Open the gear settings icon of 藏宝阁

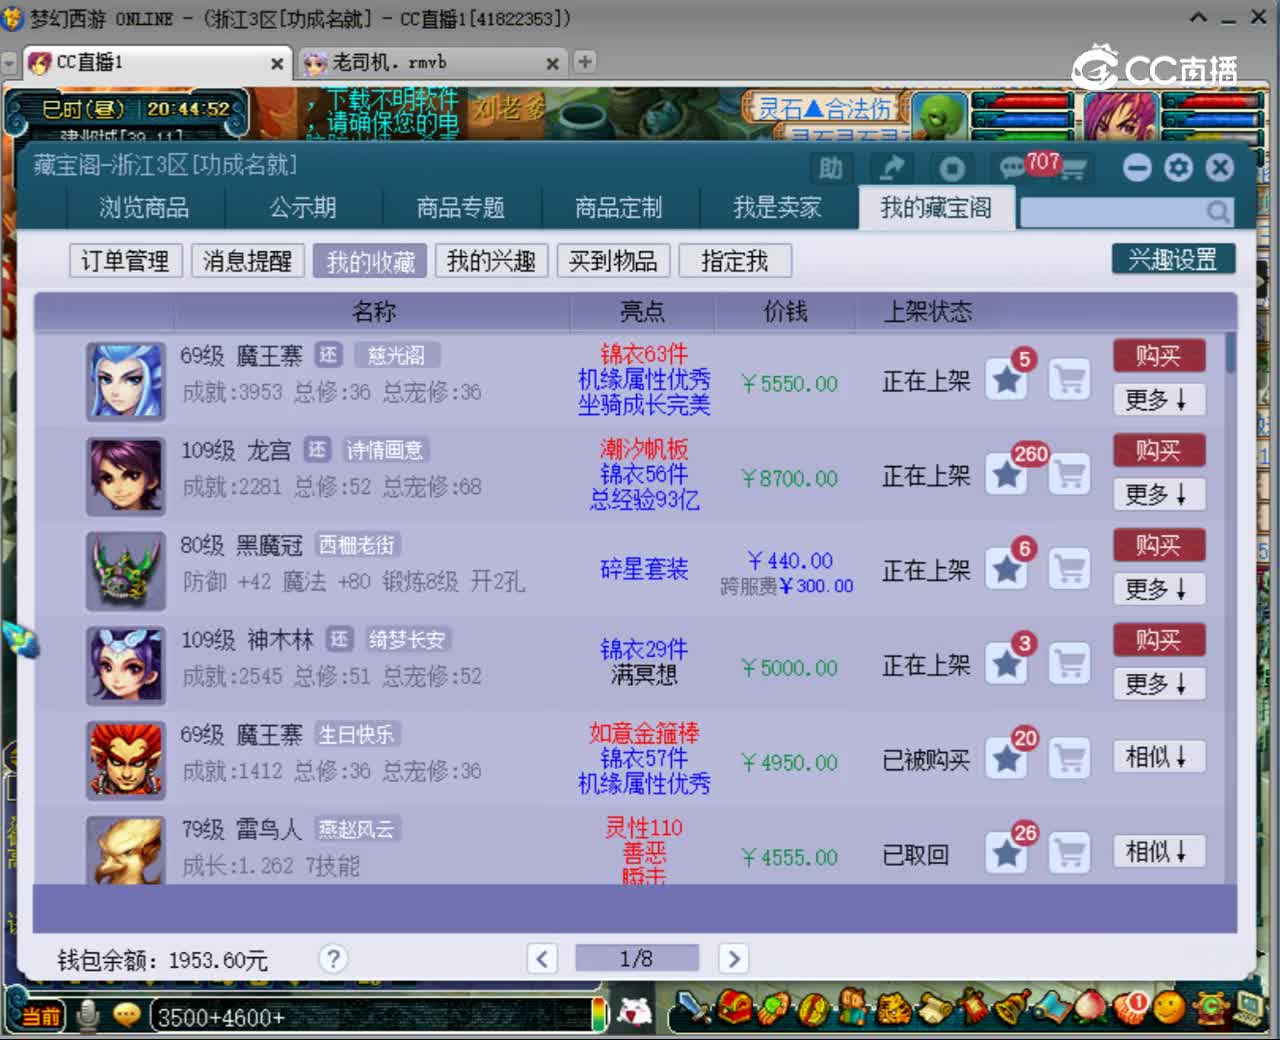tap(1178, 167)
